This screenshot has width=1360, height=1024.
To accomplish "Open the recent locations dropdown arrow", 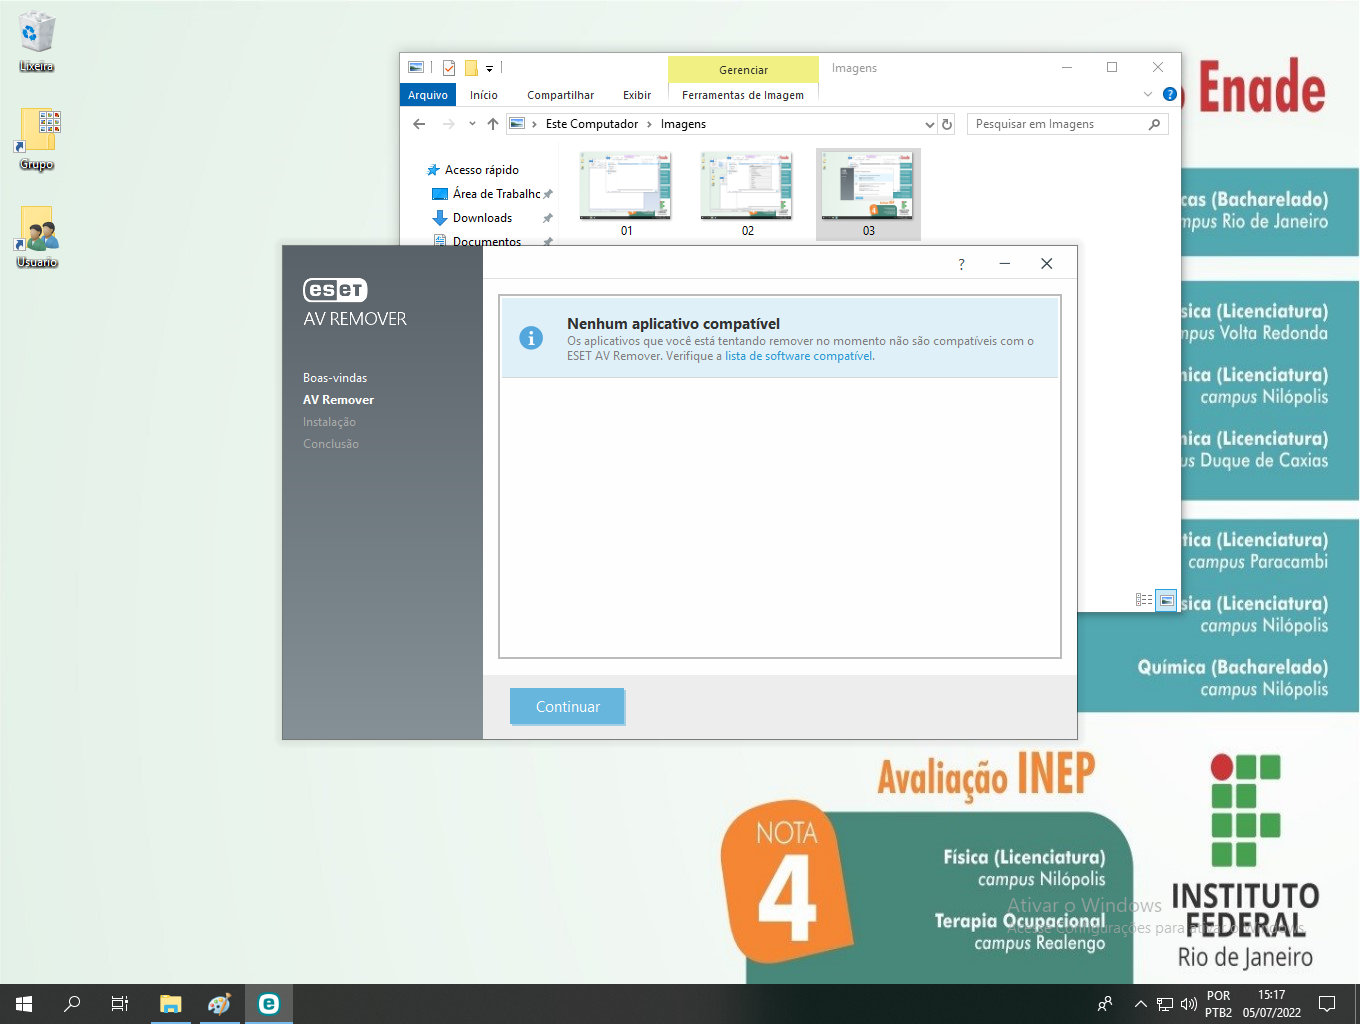I will click(x=472, y=124).
